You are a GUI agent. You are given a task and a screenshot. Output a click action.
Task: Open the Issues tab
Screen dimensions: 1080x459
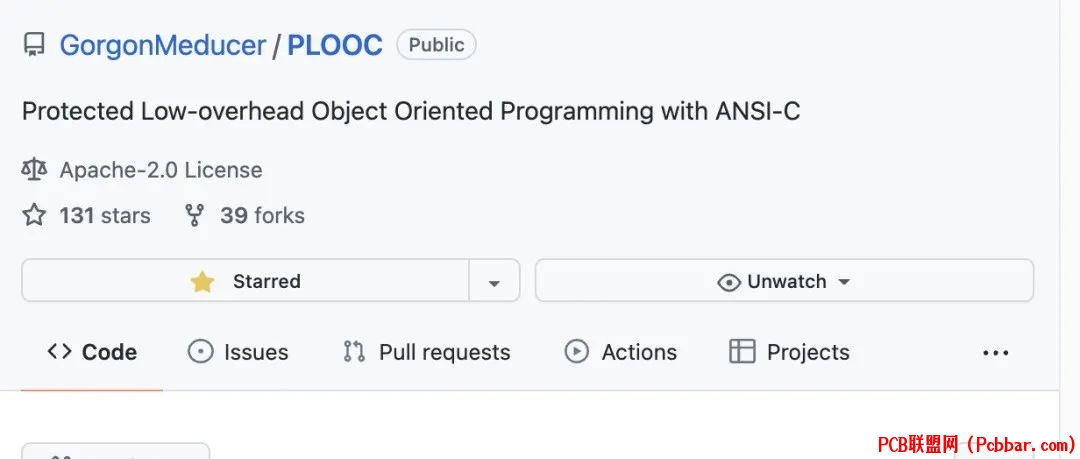(x=238, y=352)
